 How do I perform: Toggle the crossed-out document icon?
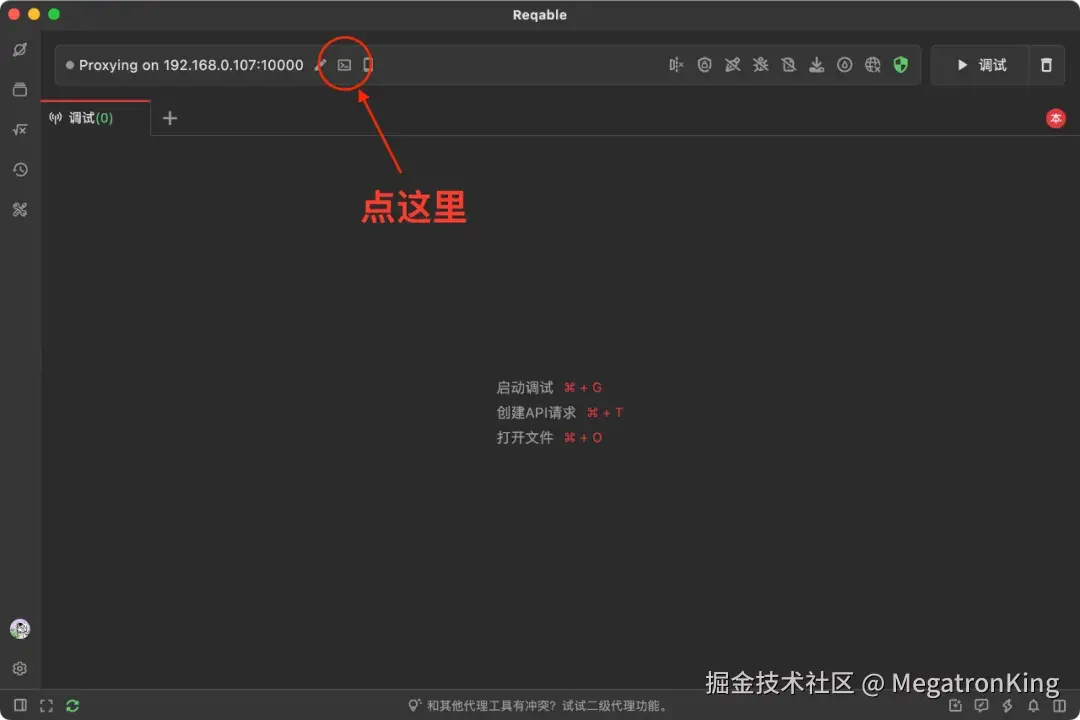789,65
